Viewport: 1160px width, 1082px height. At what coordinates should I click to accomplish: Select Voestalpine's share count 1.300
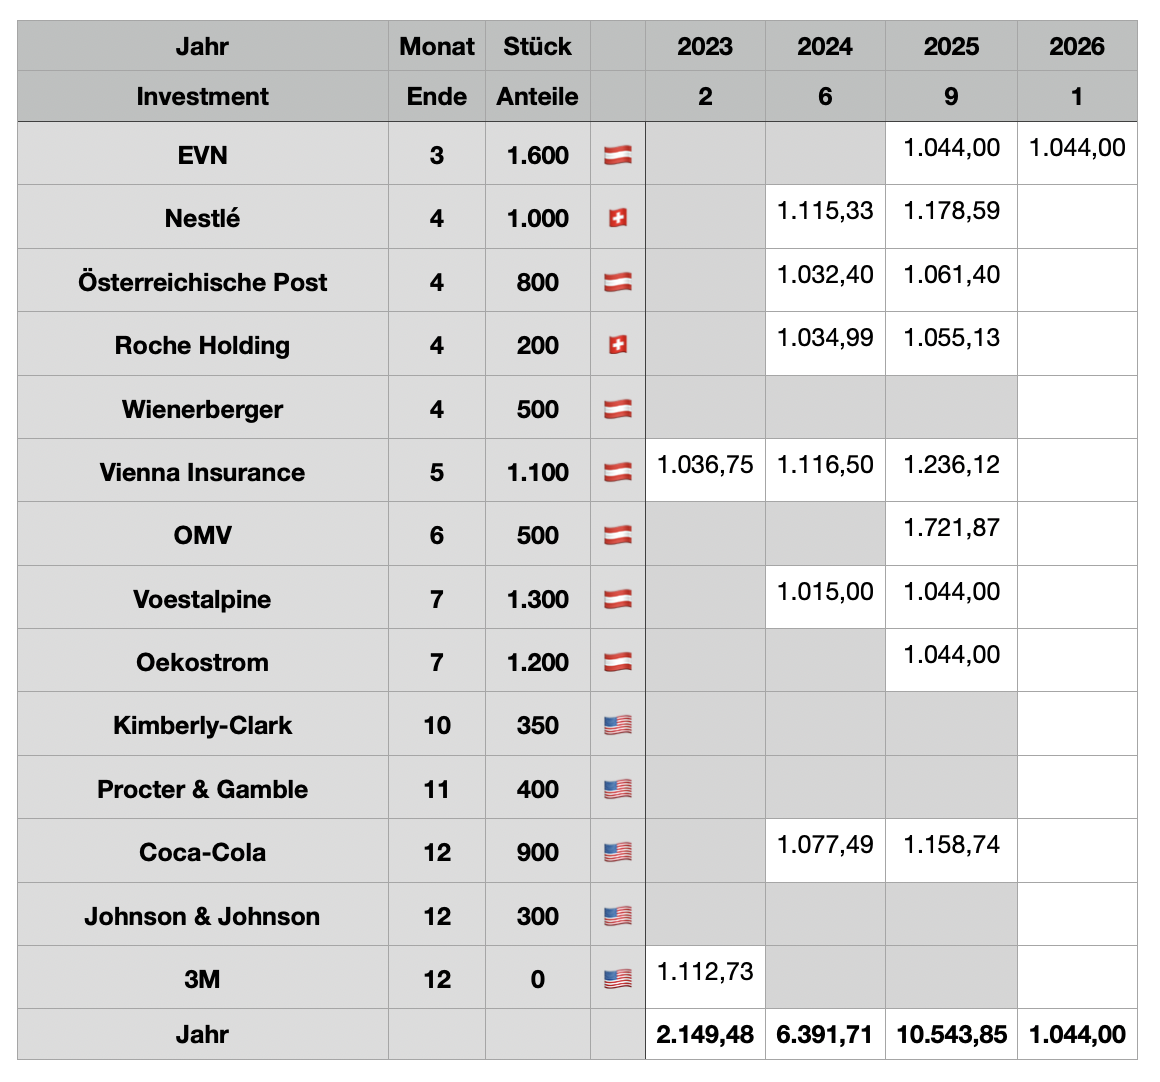click(x=537, y=599)
